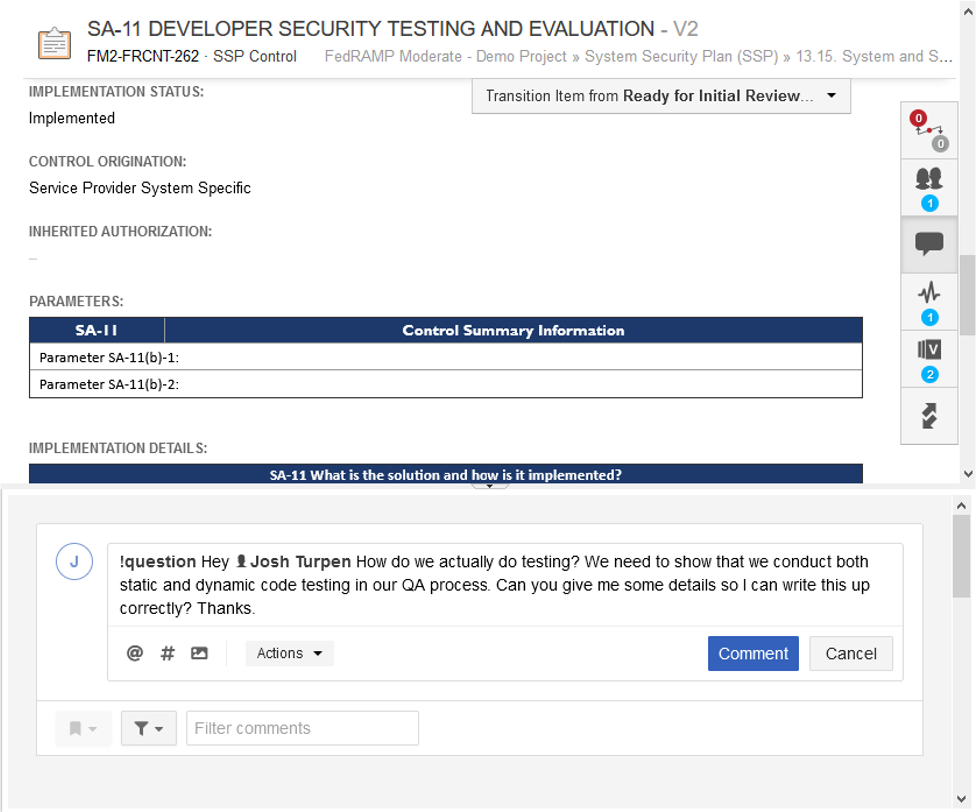The width and height of the screenshot is (977, 812).
Task: Click the # hashtag item link icon
Action: pos(168,653)
